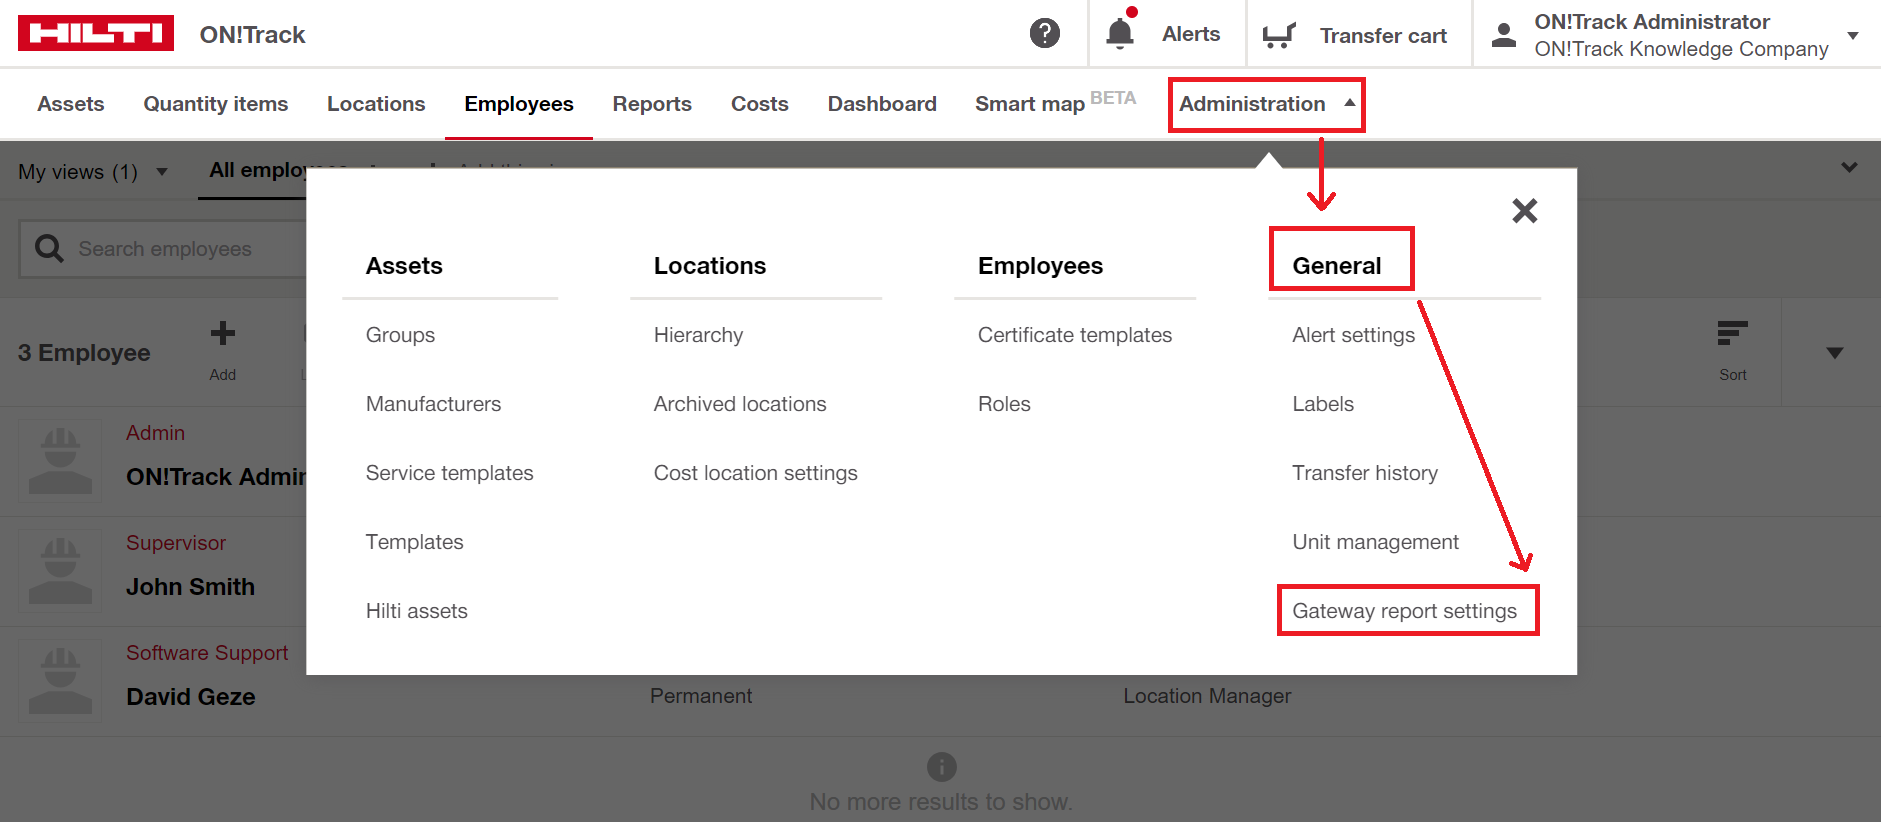Open Manufacturers under Assets
Screen dimensions: 1881x822
[x=433, y=404]
